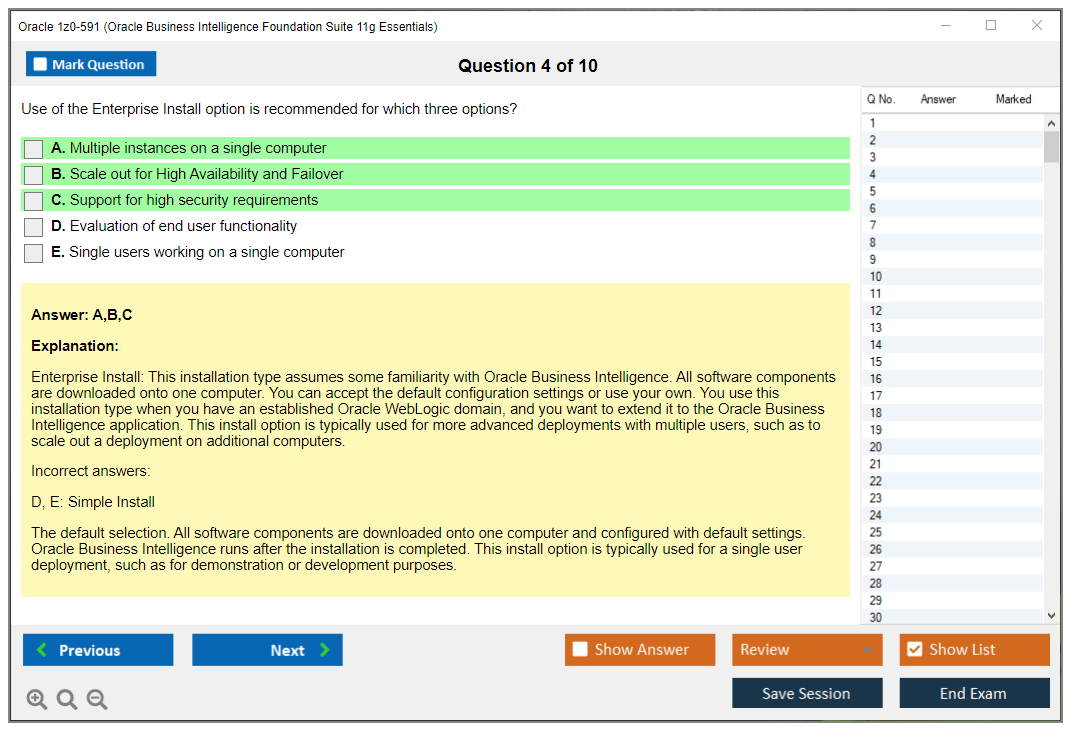Screen dimensions: 1075x735
Task: Uncheck the Show List option
Action: [x=914, y=650]
